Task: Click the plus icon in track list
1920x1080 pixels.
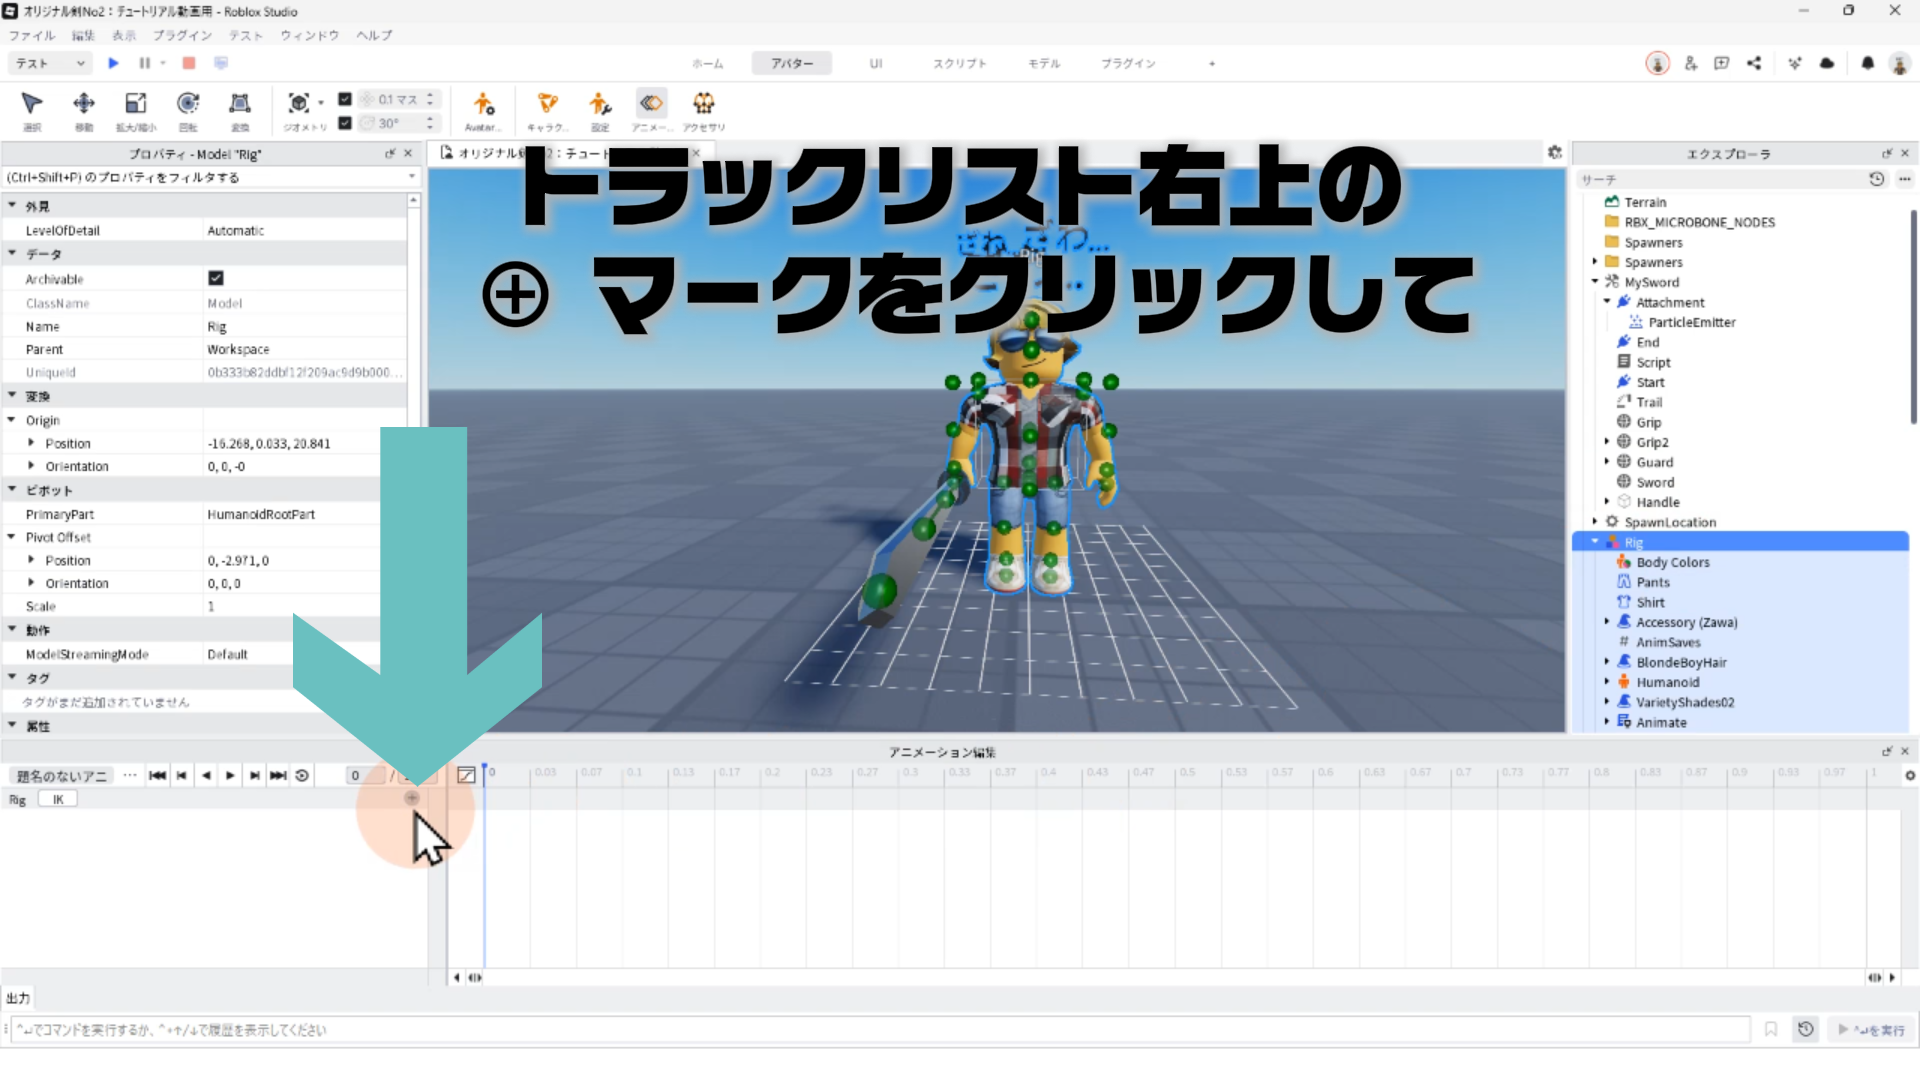Action: click(x=412, y=798)
